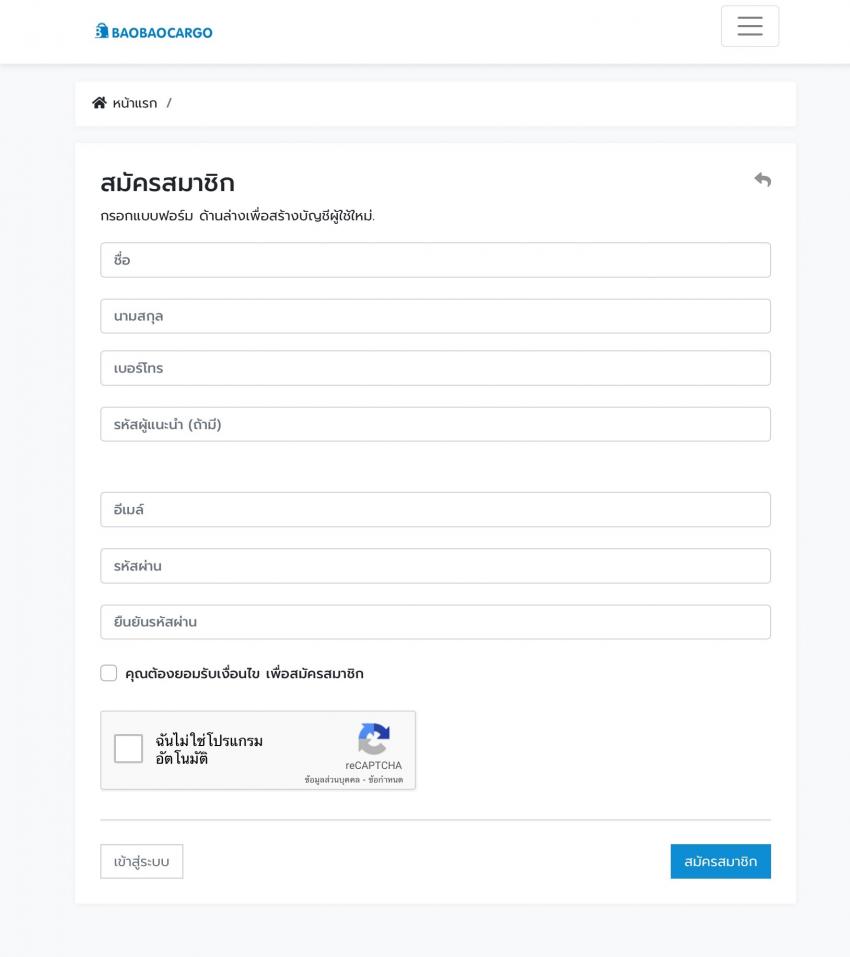
Task: Click the terms acceptance label text
Action: click(244, 673)
